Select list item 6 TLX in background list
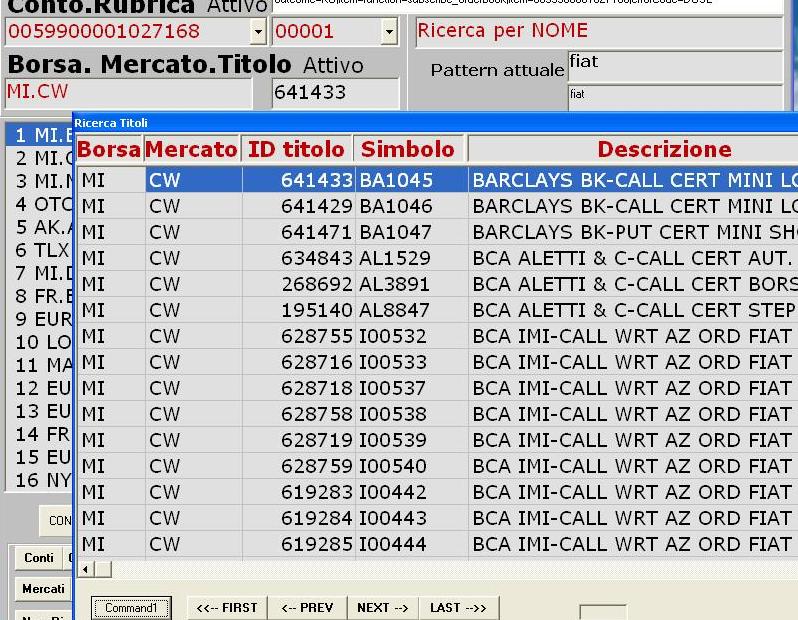This screenshot has height=620, width=798. (40, 250)
